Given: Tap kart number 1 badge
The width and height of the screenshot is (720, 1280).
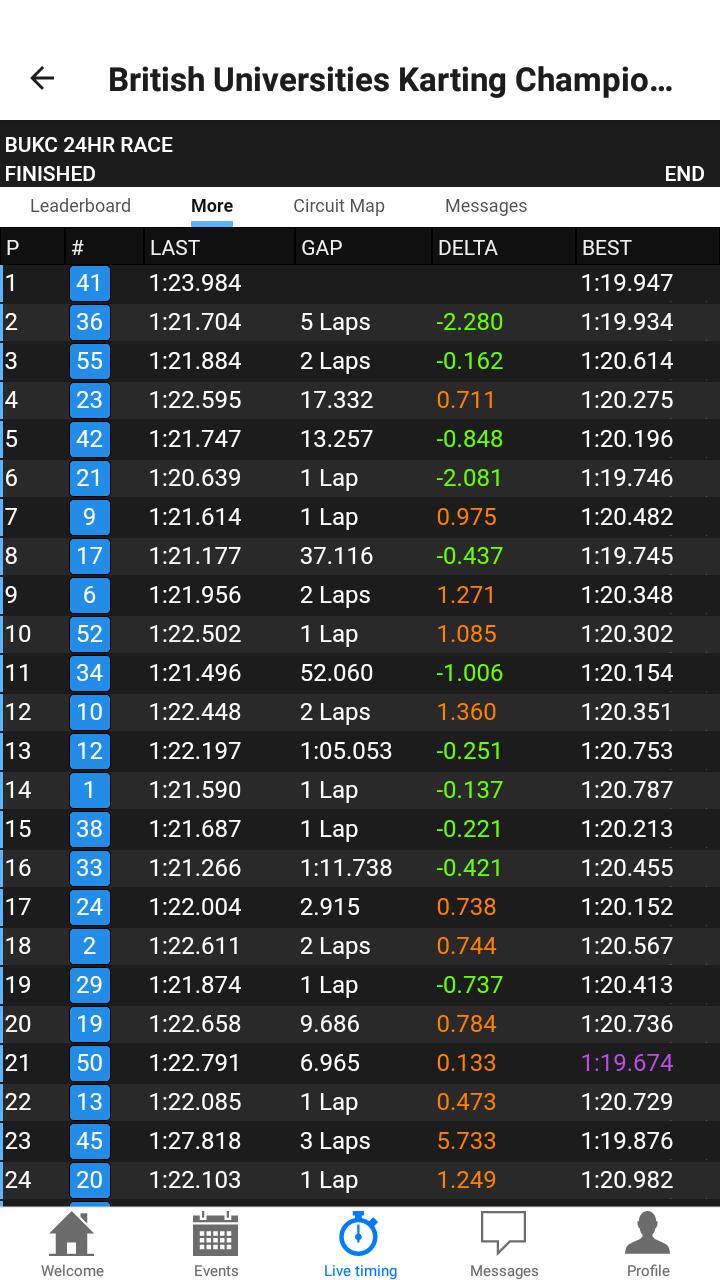Looking at the screenshot, I should [90, 790].
